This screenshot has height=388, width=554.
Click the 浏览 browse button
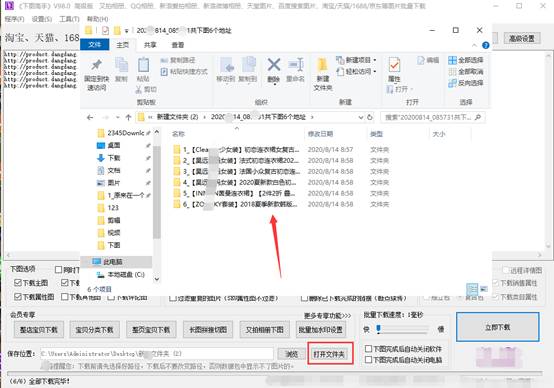click(x=291, y=354)
